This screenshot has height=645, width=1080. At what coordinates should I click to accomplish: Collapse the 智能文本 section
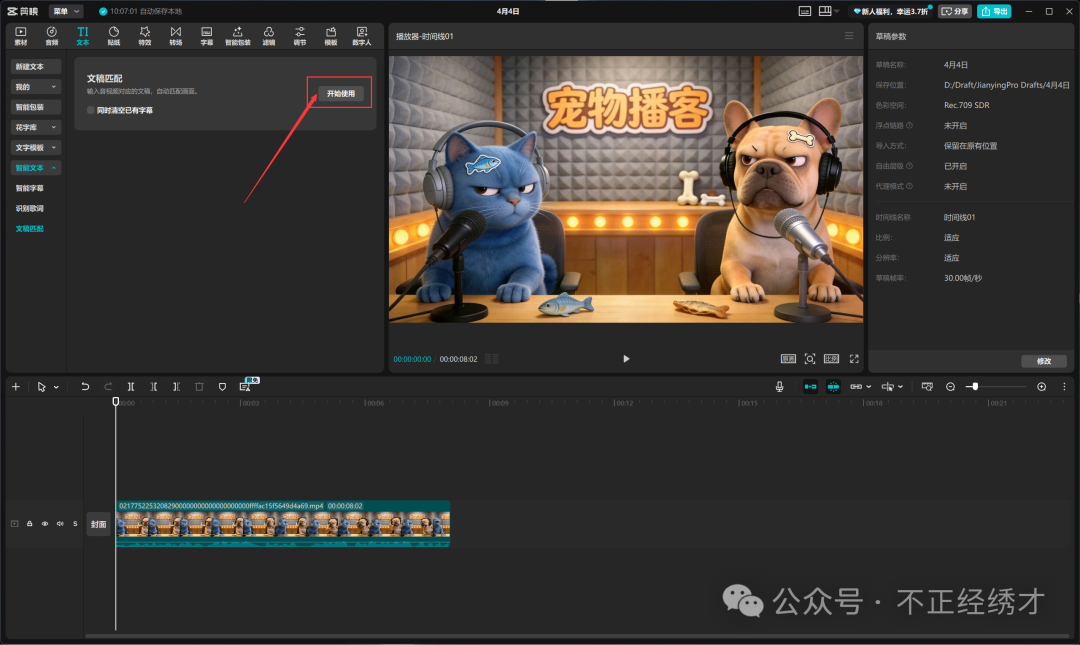coord(36,168)
